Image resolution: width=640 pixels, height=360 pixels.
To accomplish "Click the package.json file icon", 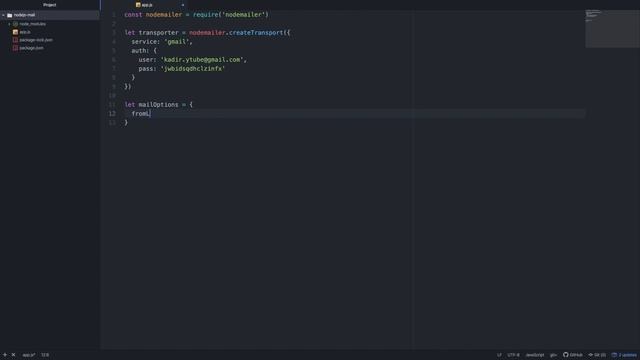I will coord(16,48).
